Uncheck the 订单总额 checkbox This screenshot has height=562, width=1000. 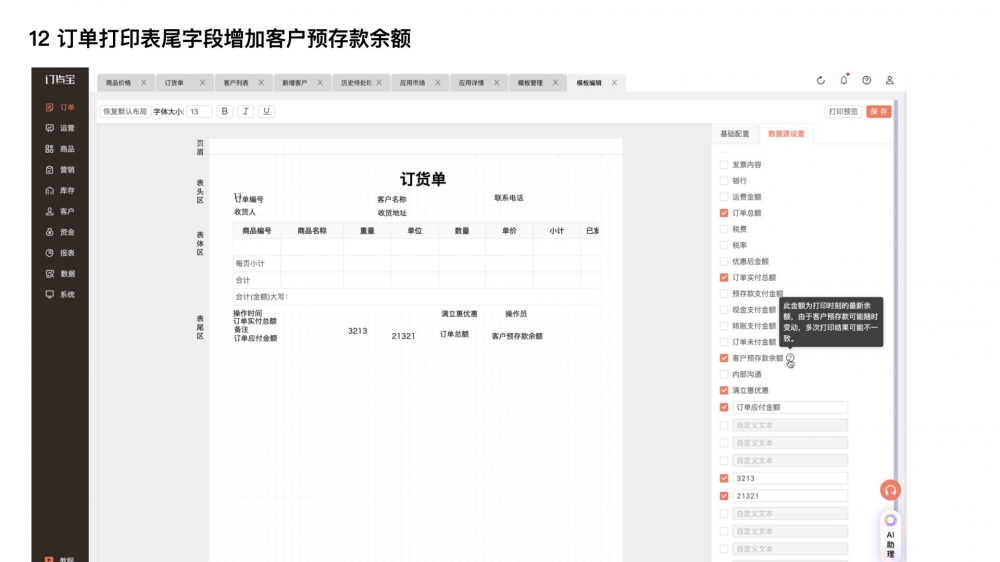[x=724, y=213]
